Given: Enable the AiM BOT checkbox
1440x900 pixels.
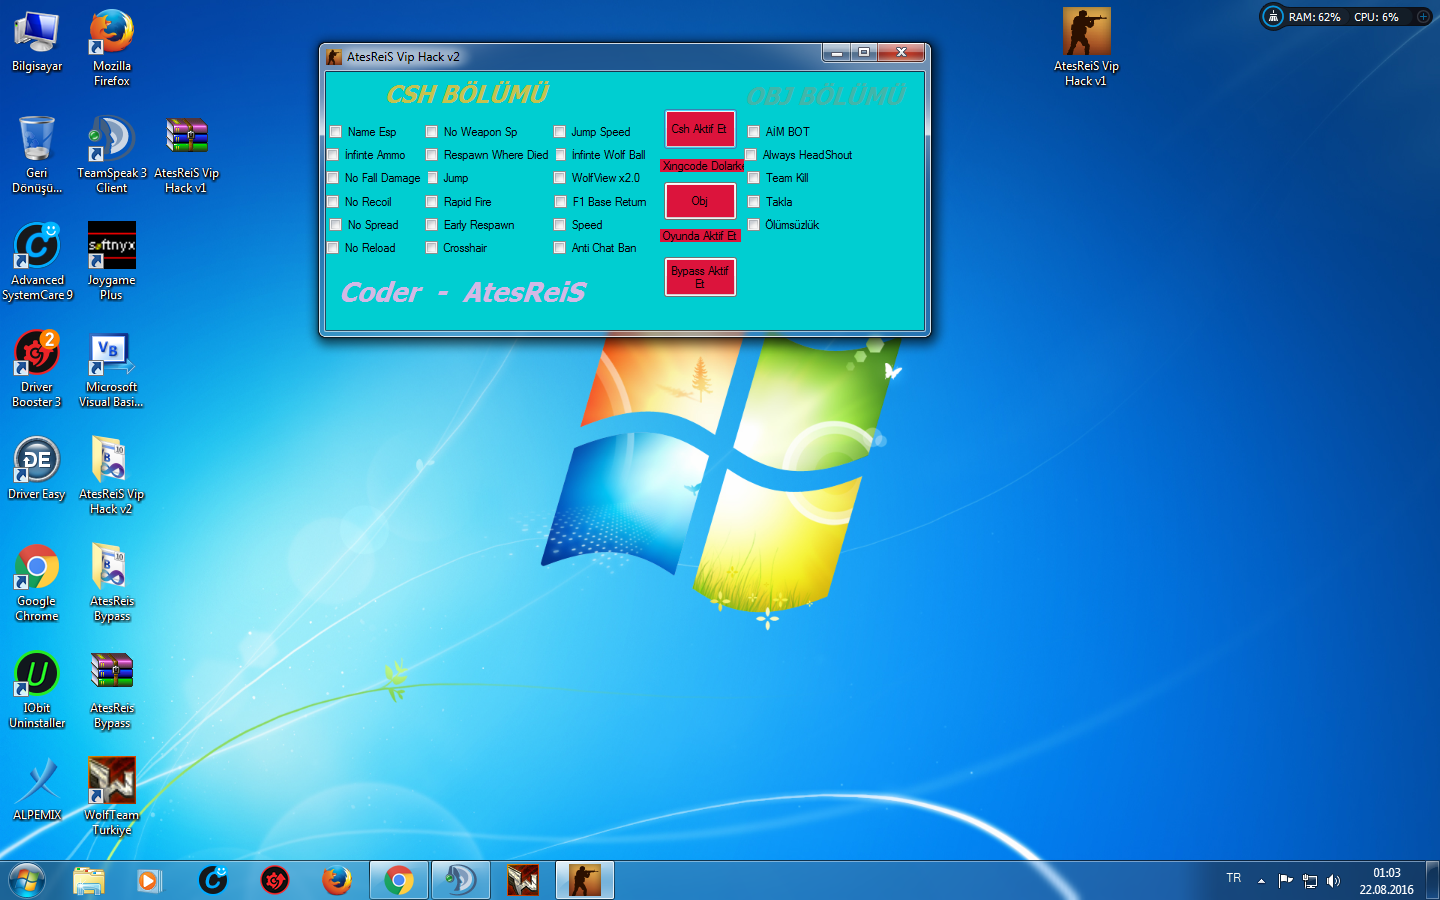Looking at the screenshot, I should 753,131.
